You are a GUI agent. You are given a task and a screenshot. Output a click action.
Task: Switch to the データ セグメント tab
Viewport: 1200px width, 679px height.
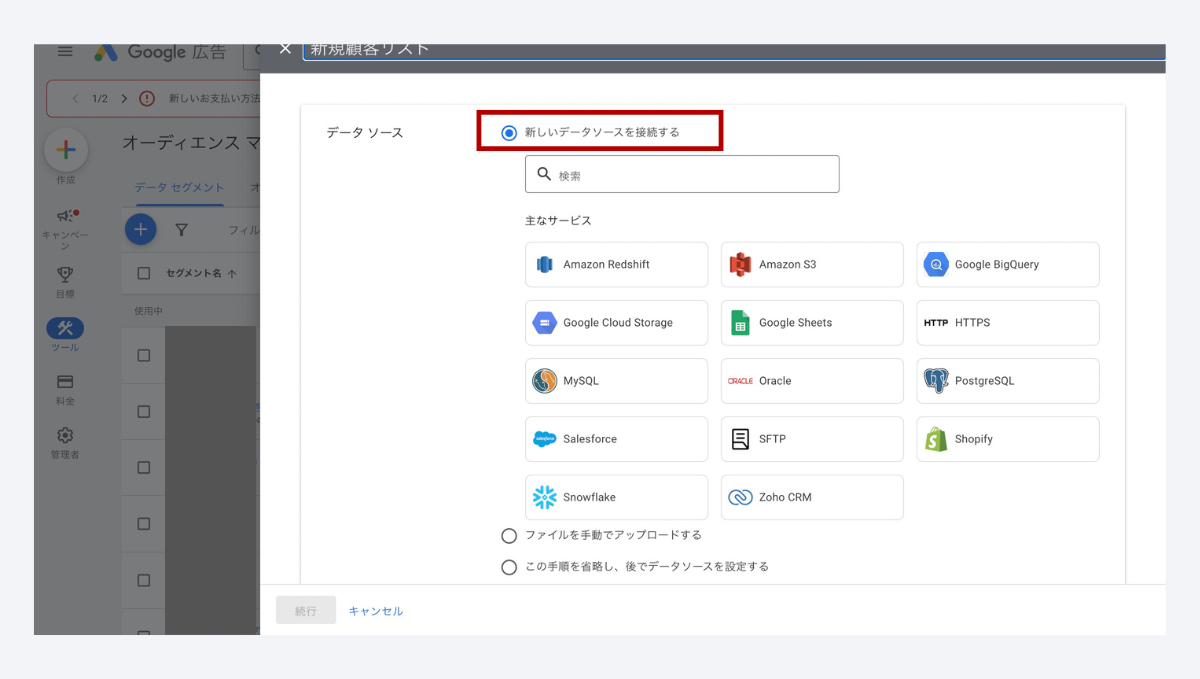tap(179, 187)
